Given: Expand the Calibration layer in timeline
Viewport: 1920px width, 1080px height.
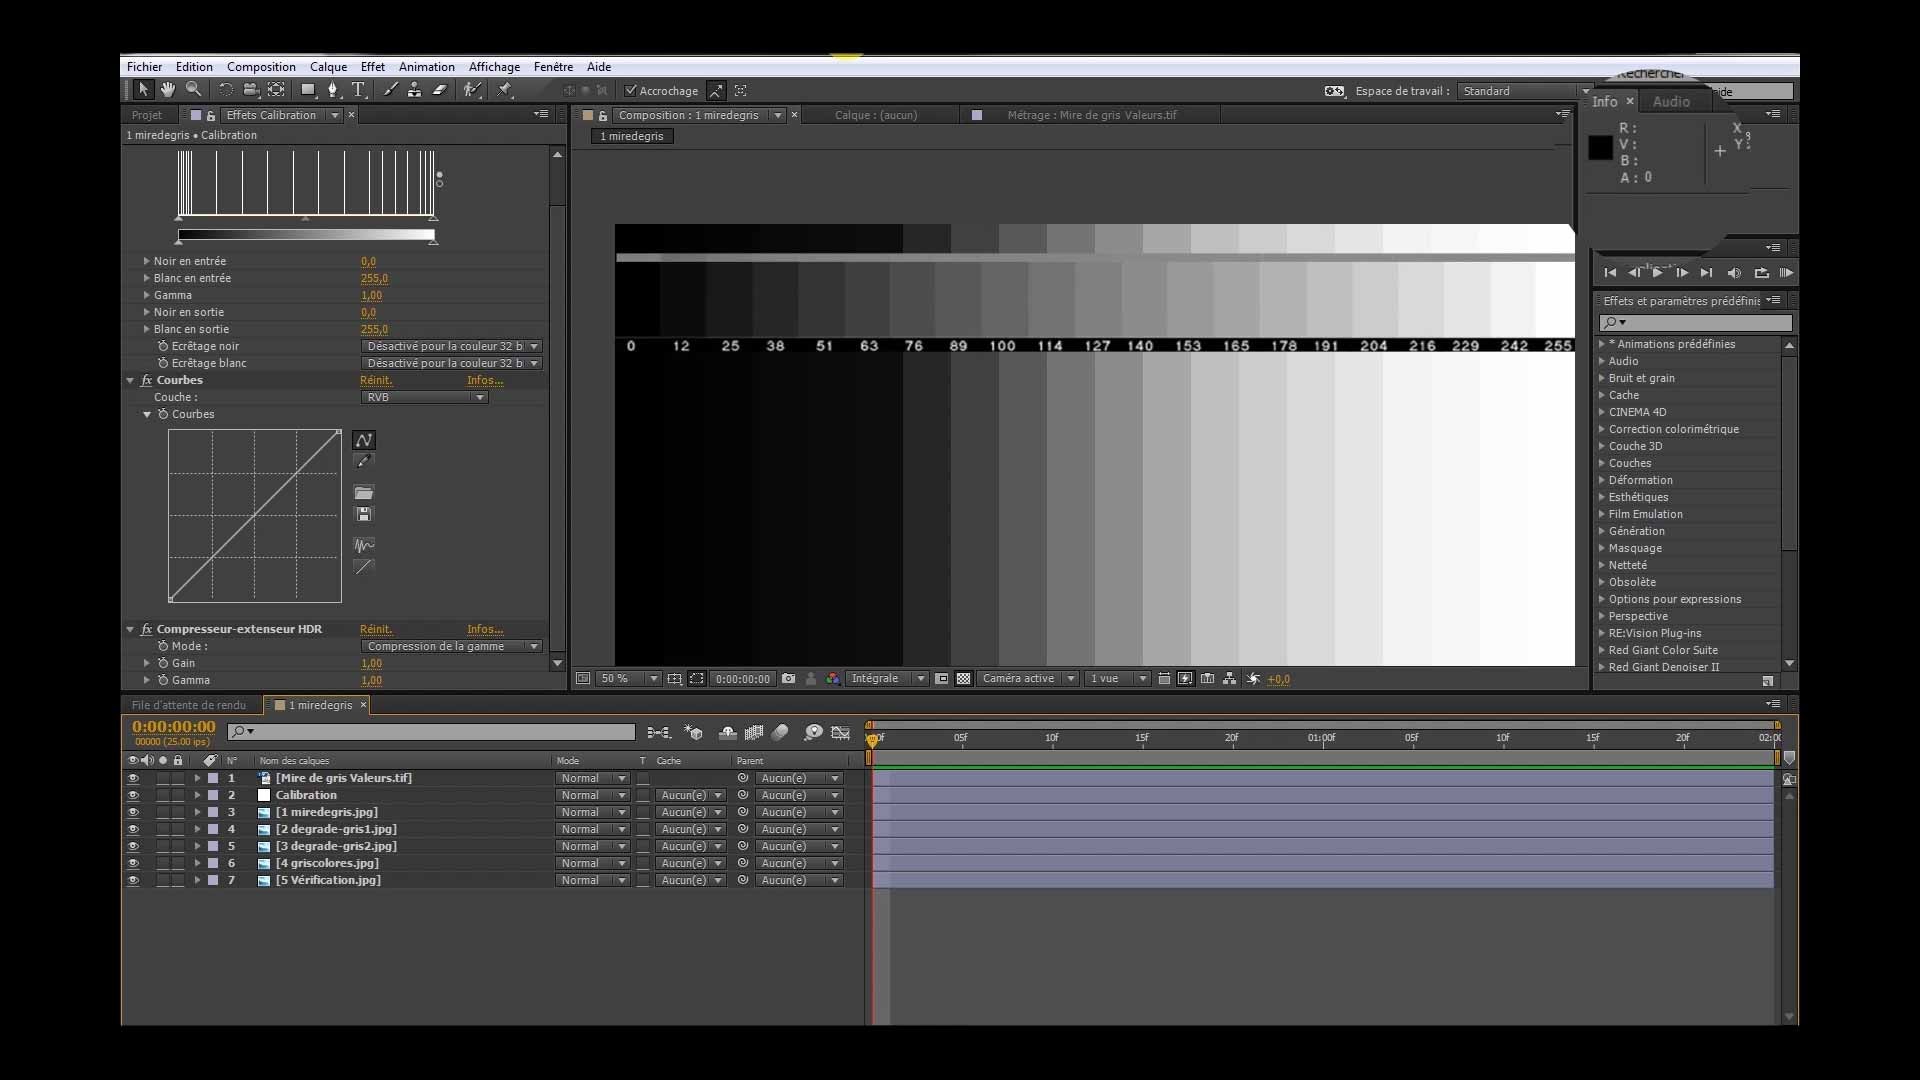Looking at the screenshot, I should [x=197, y=795].
